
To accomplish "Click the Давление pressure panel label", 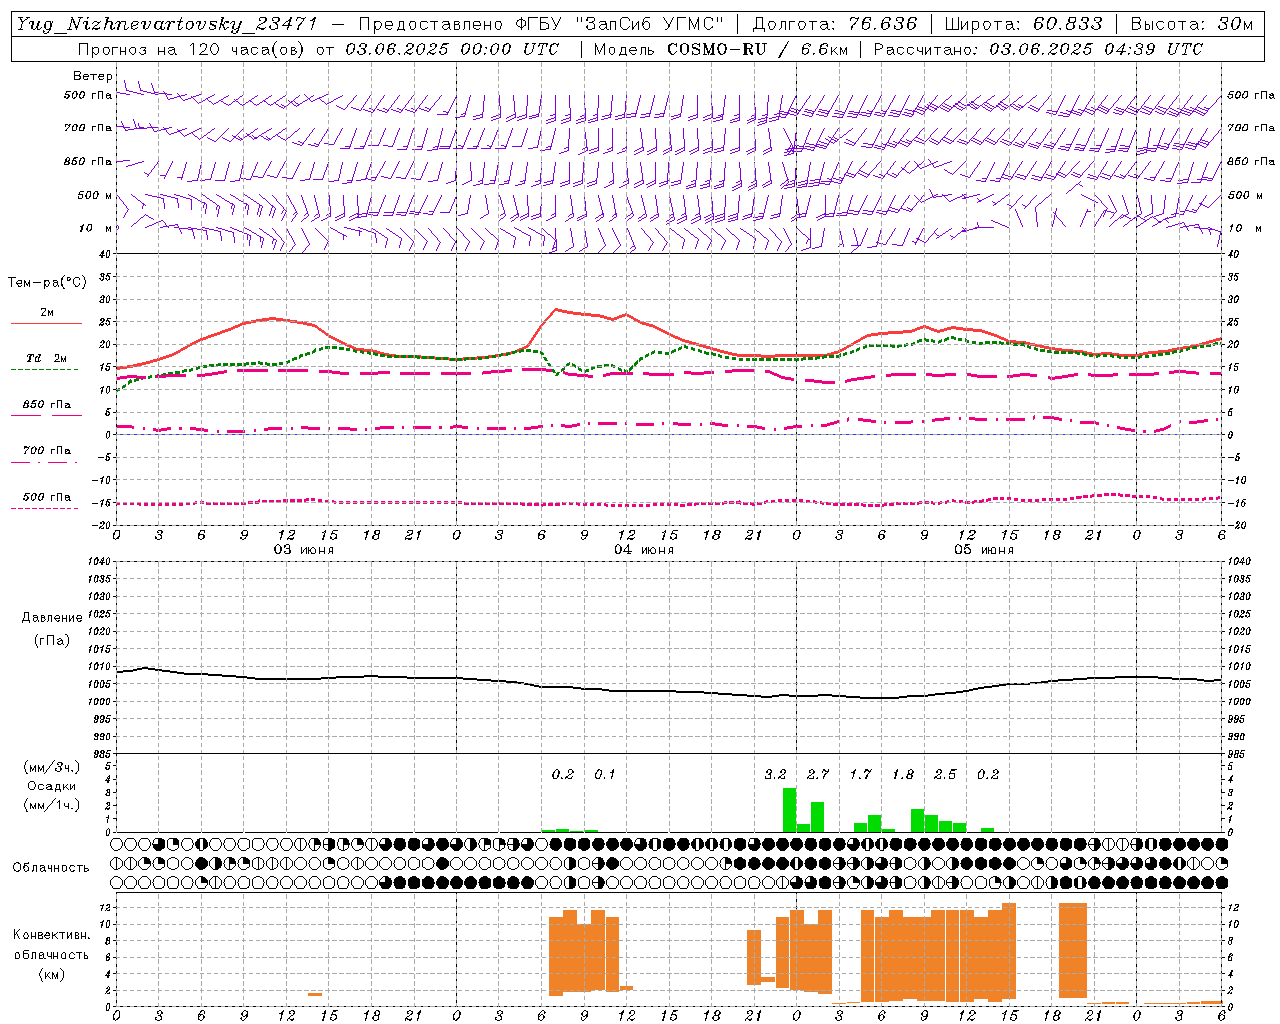I will click(52, 618).
